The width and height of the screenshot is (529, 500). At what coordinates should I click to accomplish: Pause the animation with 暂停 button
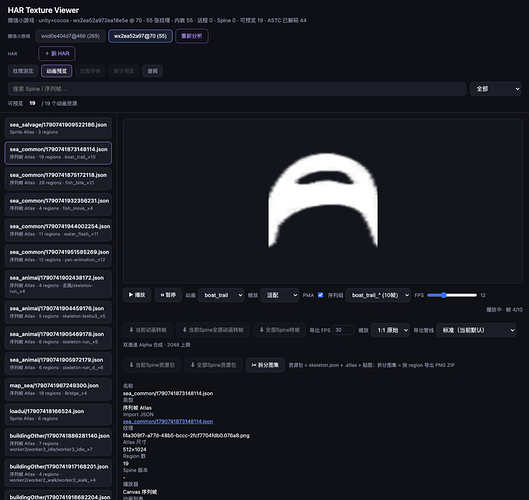pos(168,295)
